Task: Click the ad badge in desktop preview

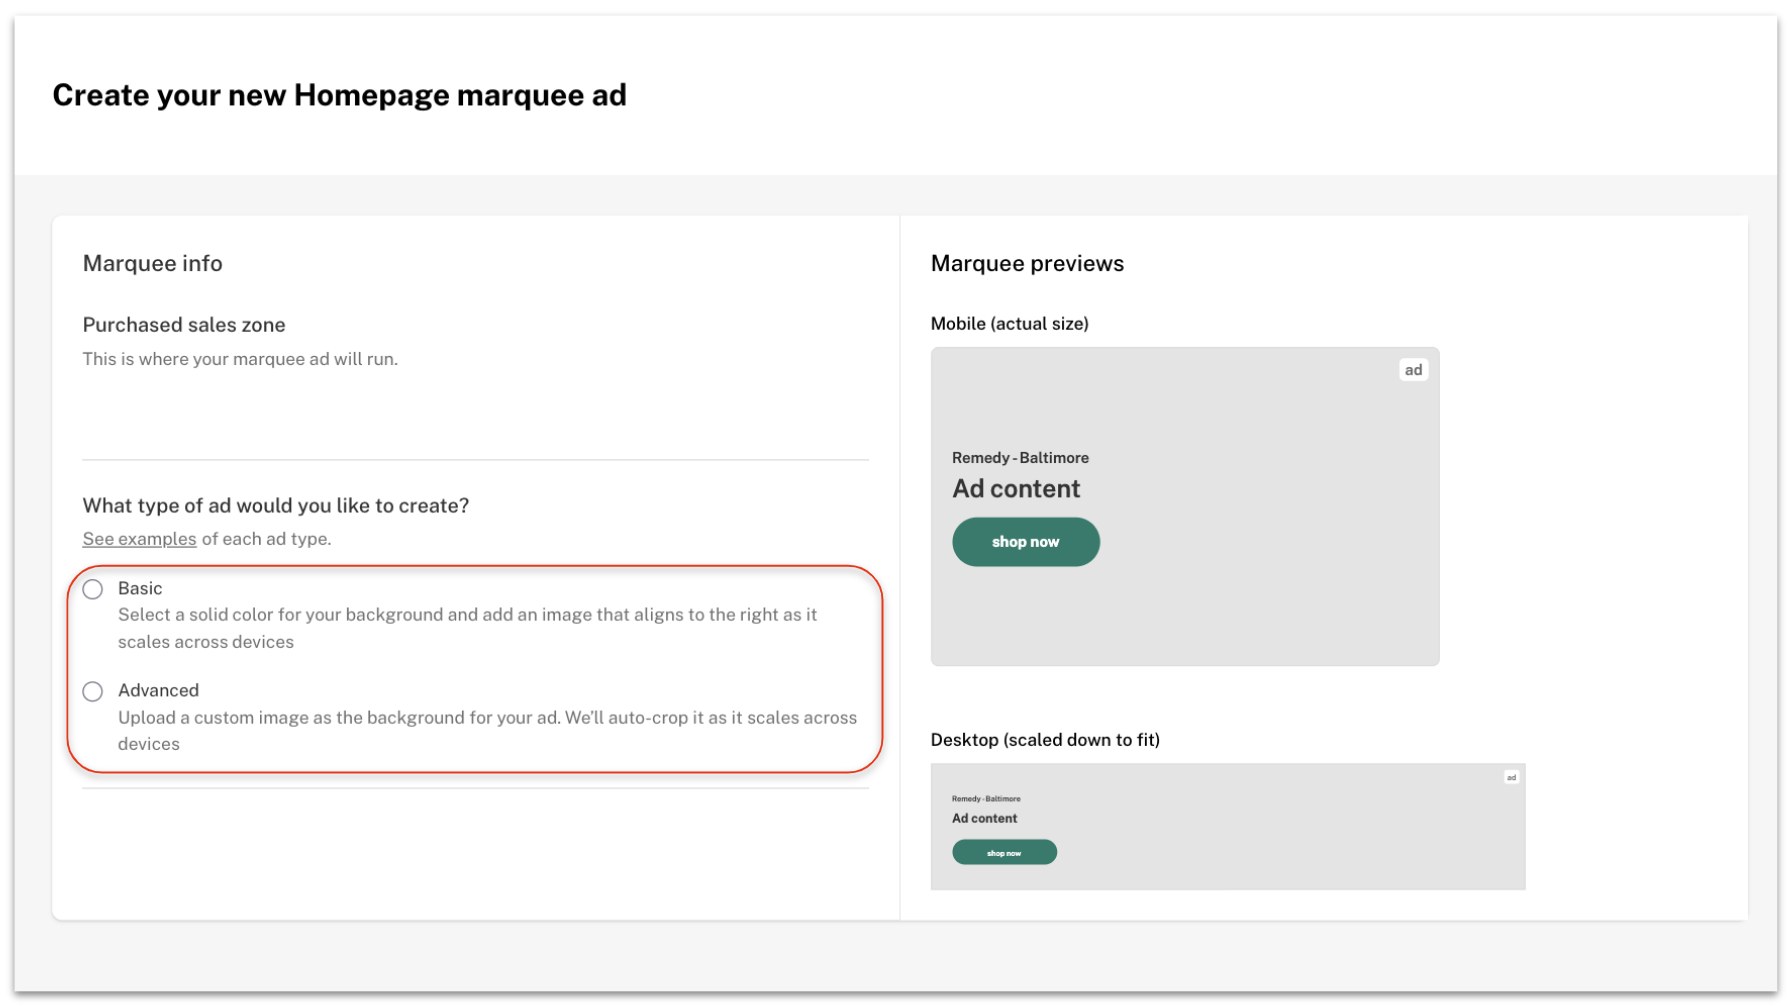Action: coord(1510,778)
